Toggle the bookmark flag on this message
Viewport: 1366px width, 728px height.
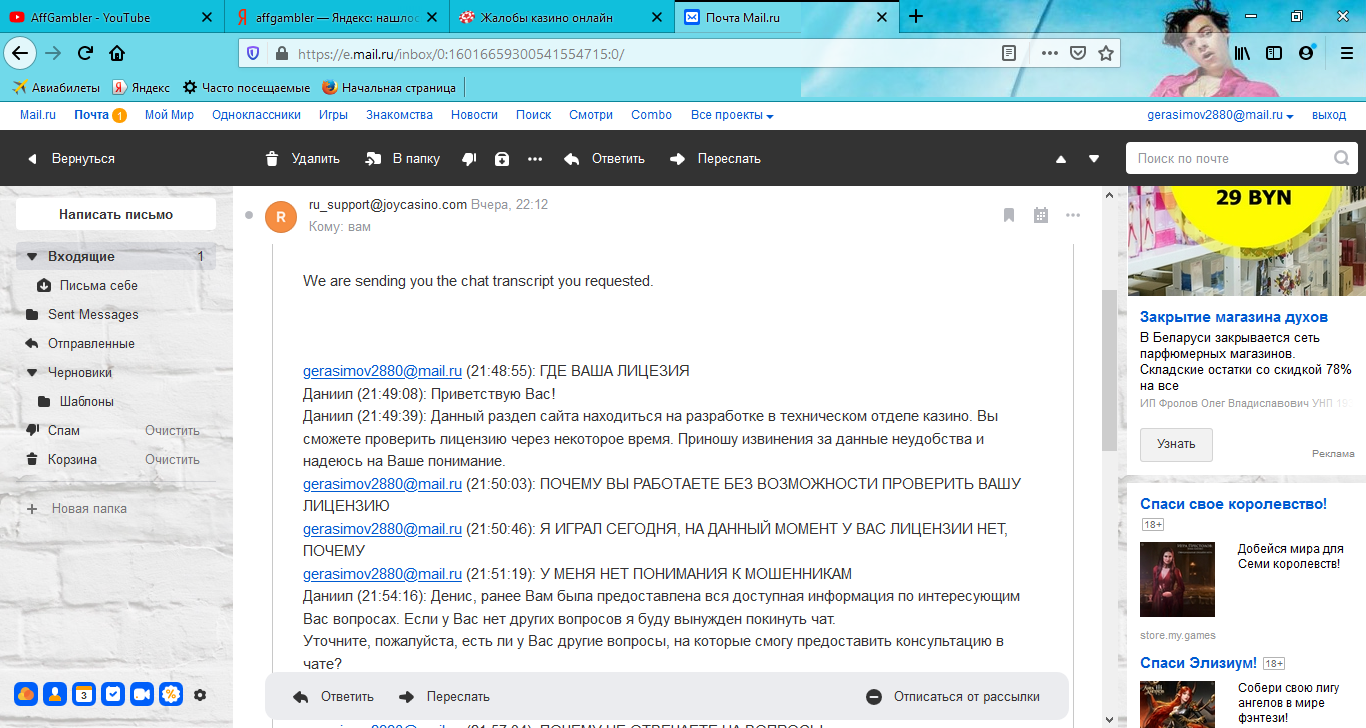click(1009, 215)
